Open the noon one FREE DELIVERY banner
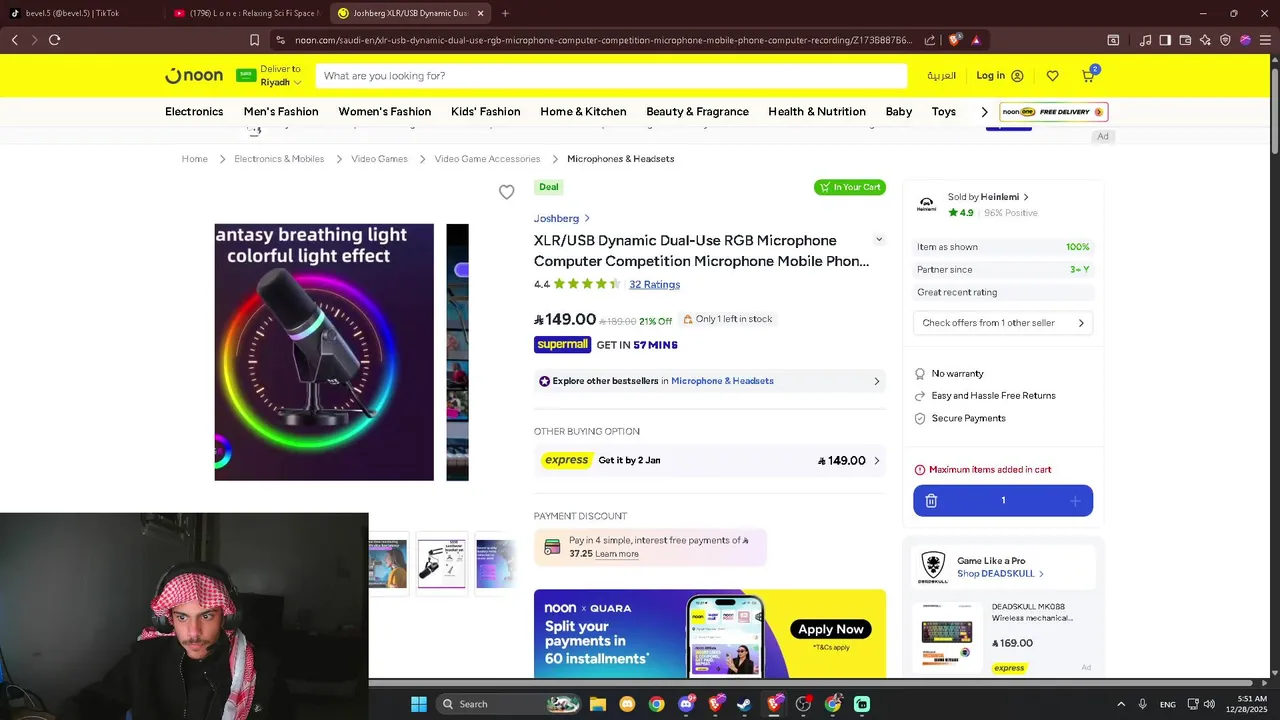This screenshot has height=720, width=1280. pyautogui.click(x=1054, y=112)
